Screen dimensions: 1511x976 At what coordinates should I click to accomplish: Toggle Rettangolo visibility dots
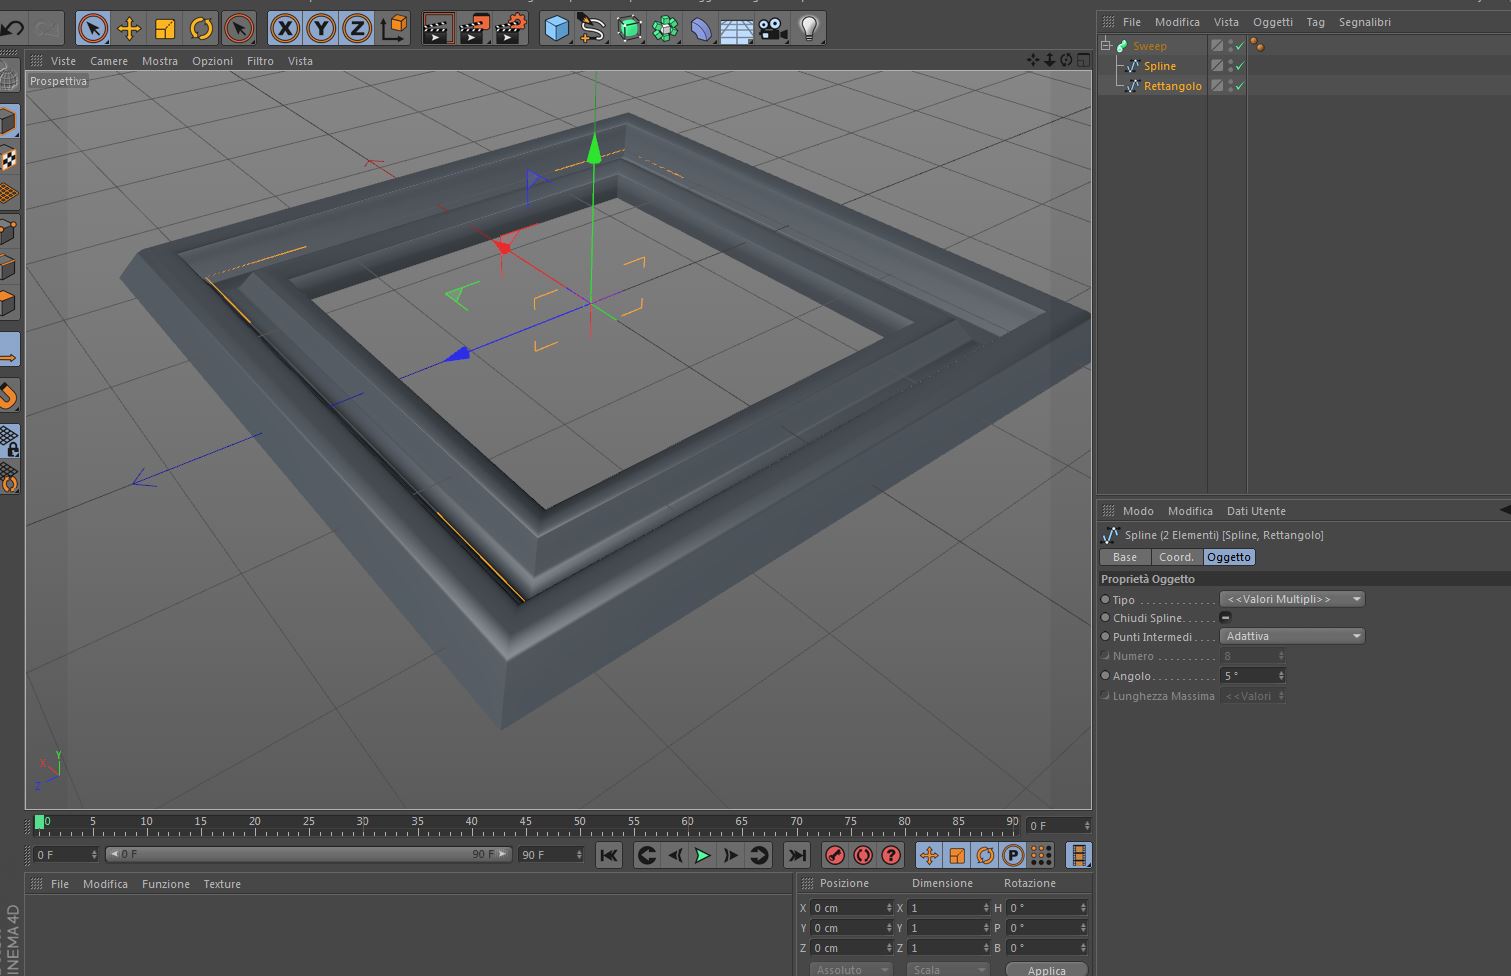1230,86
